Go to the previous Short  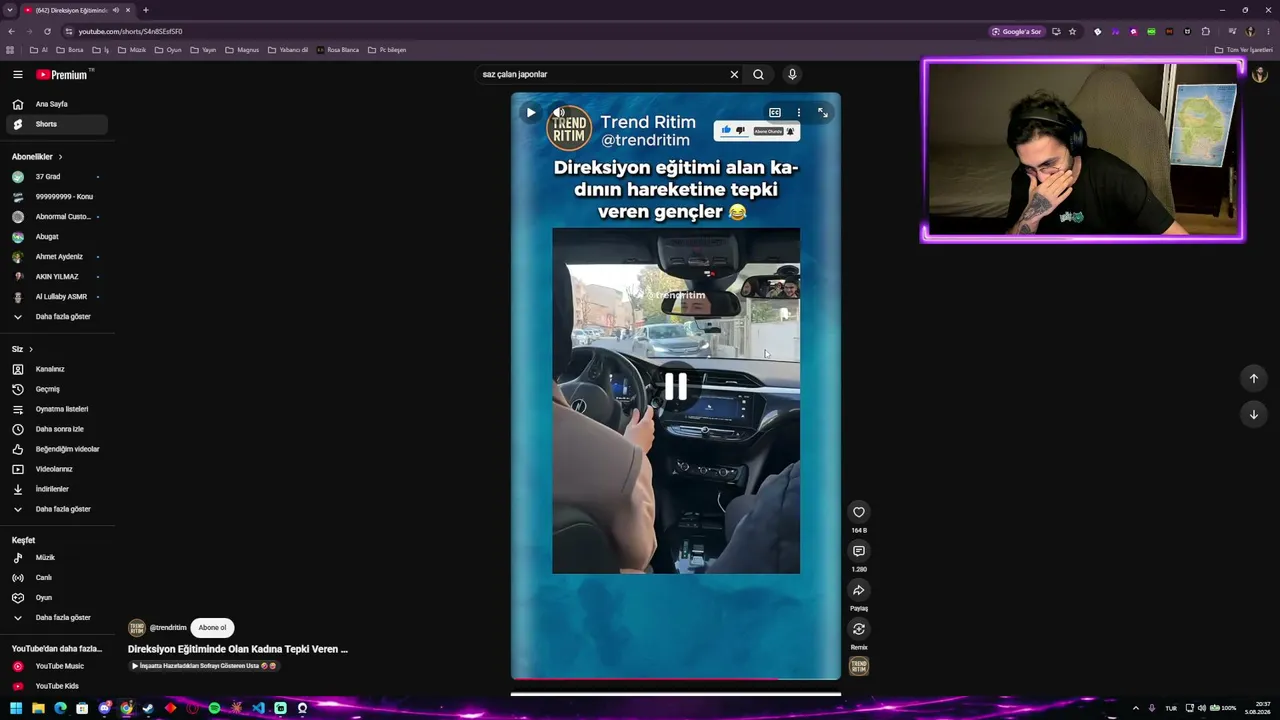[1254, 378]
